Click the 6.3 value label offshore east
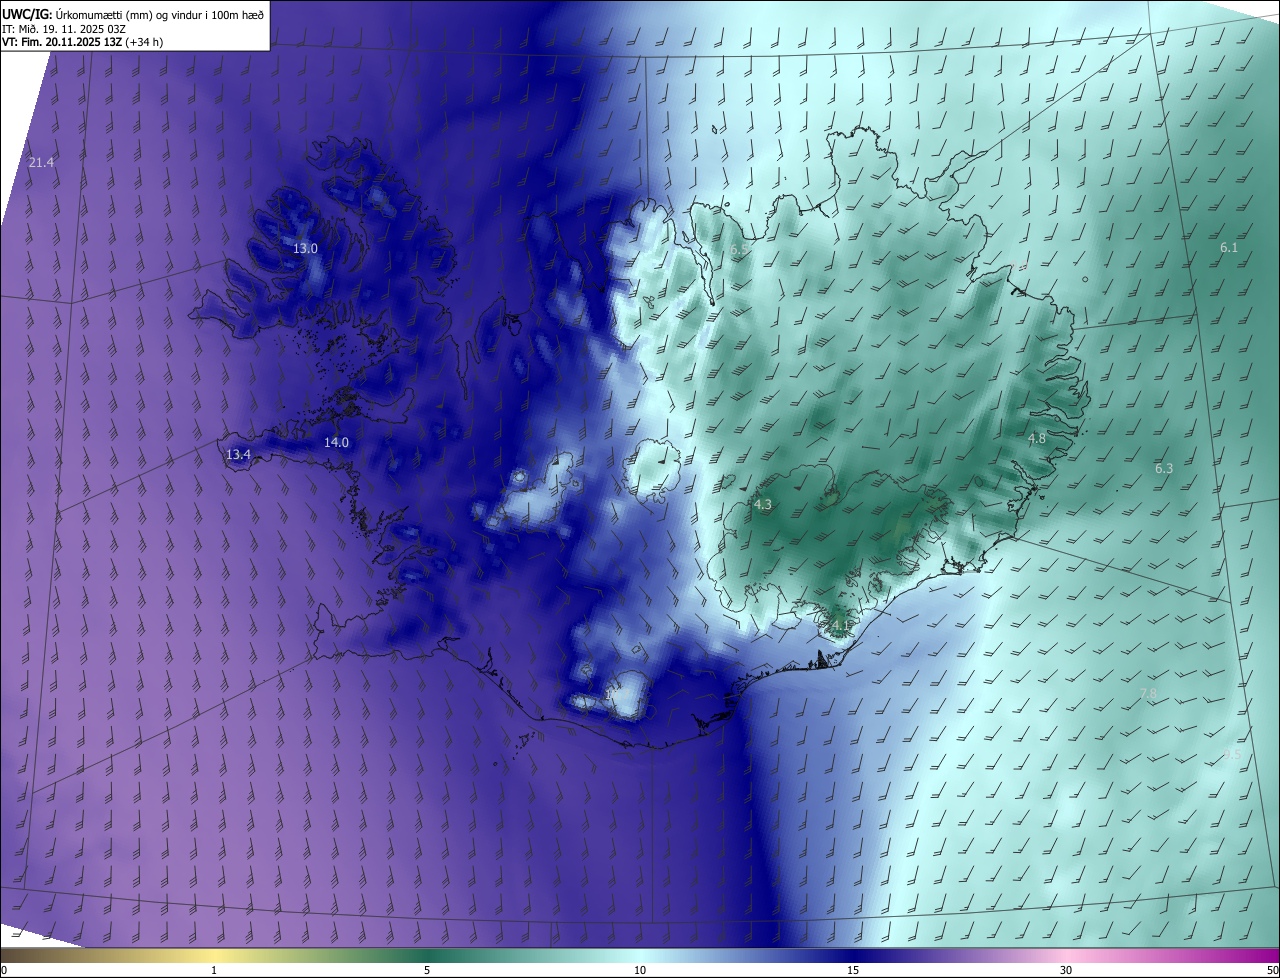The width and height of the screenshot is (1280, 978). point(1164,468)
